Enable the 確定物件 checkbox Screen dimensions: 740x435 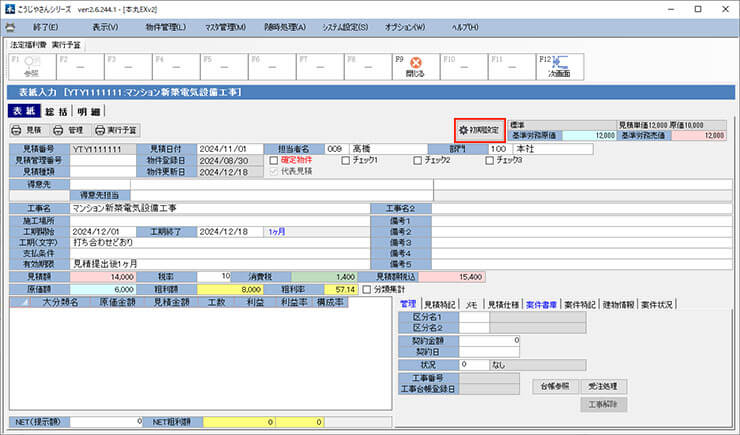(274, 160)
